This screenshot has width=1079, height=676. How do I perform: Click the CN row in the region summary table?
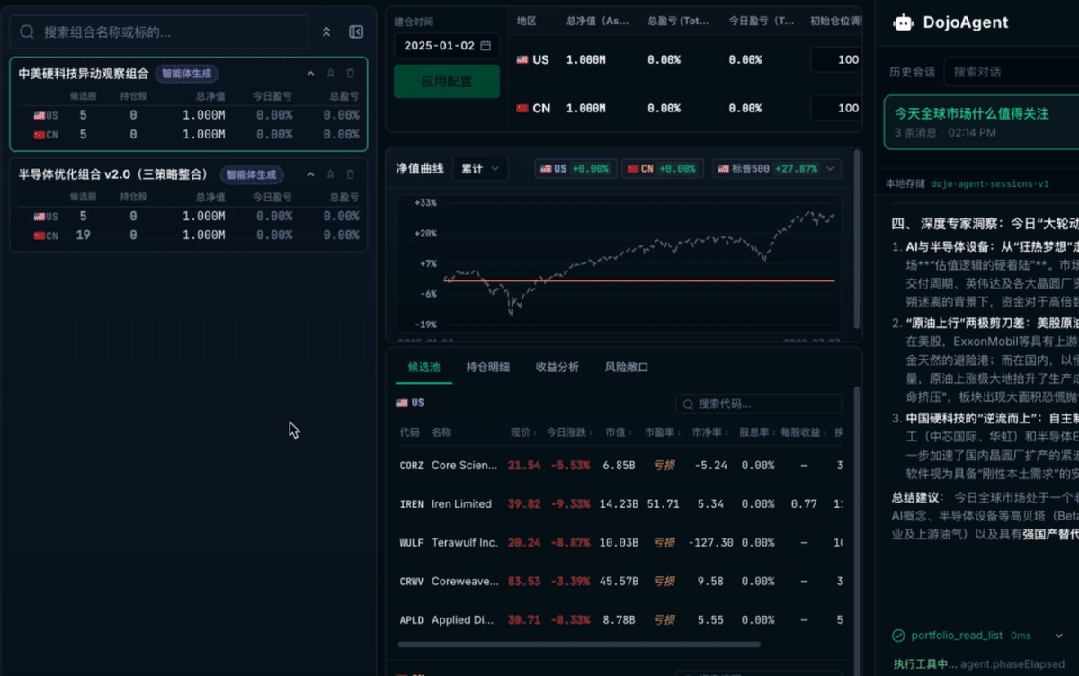pos(685,108)
